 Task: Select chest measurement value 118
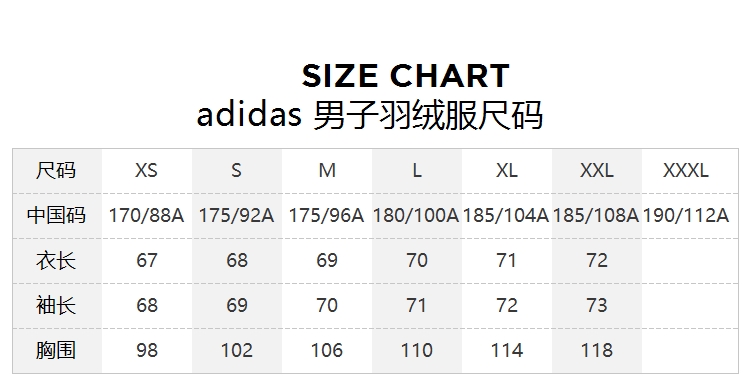tap(596, 351)
